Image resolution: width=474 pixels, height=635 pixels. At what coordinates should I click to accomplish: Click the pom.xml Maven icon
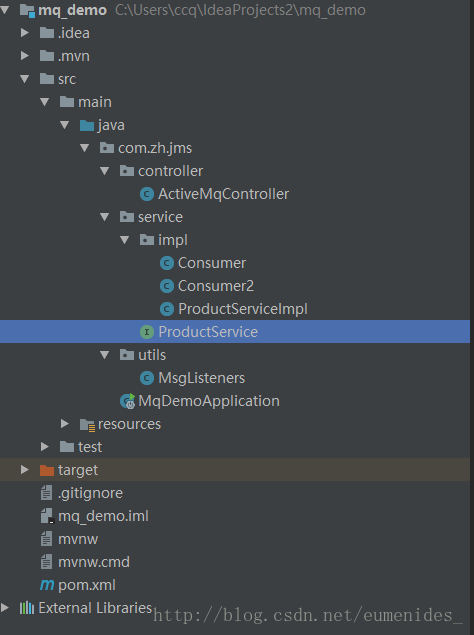[x=47, y=585]
